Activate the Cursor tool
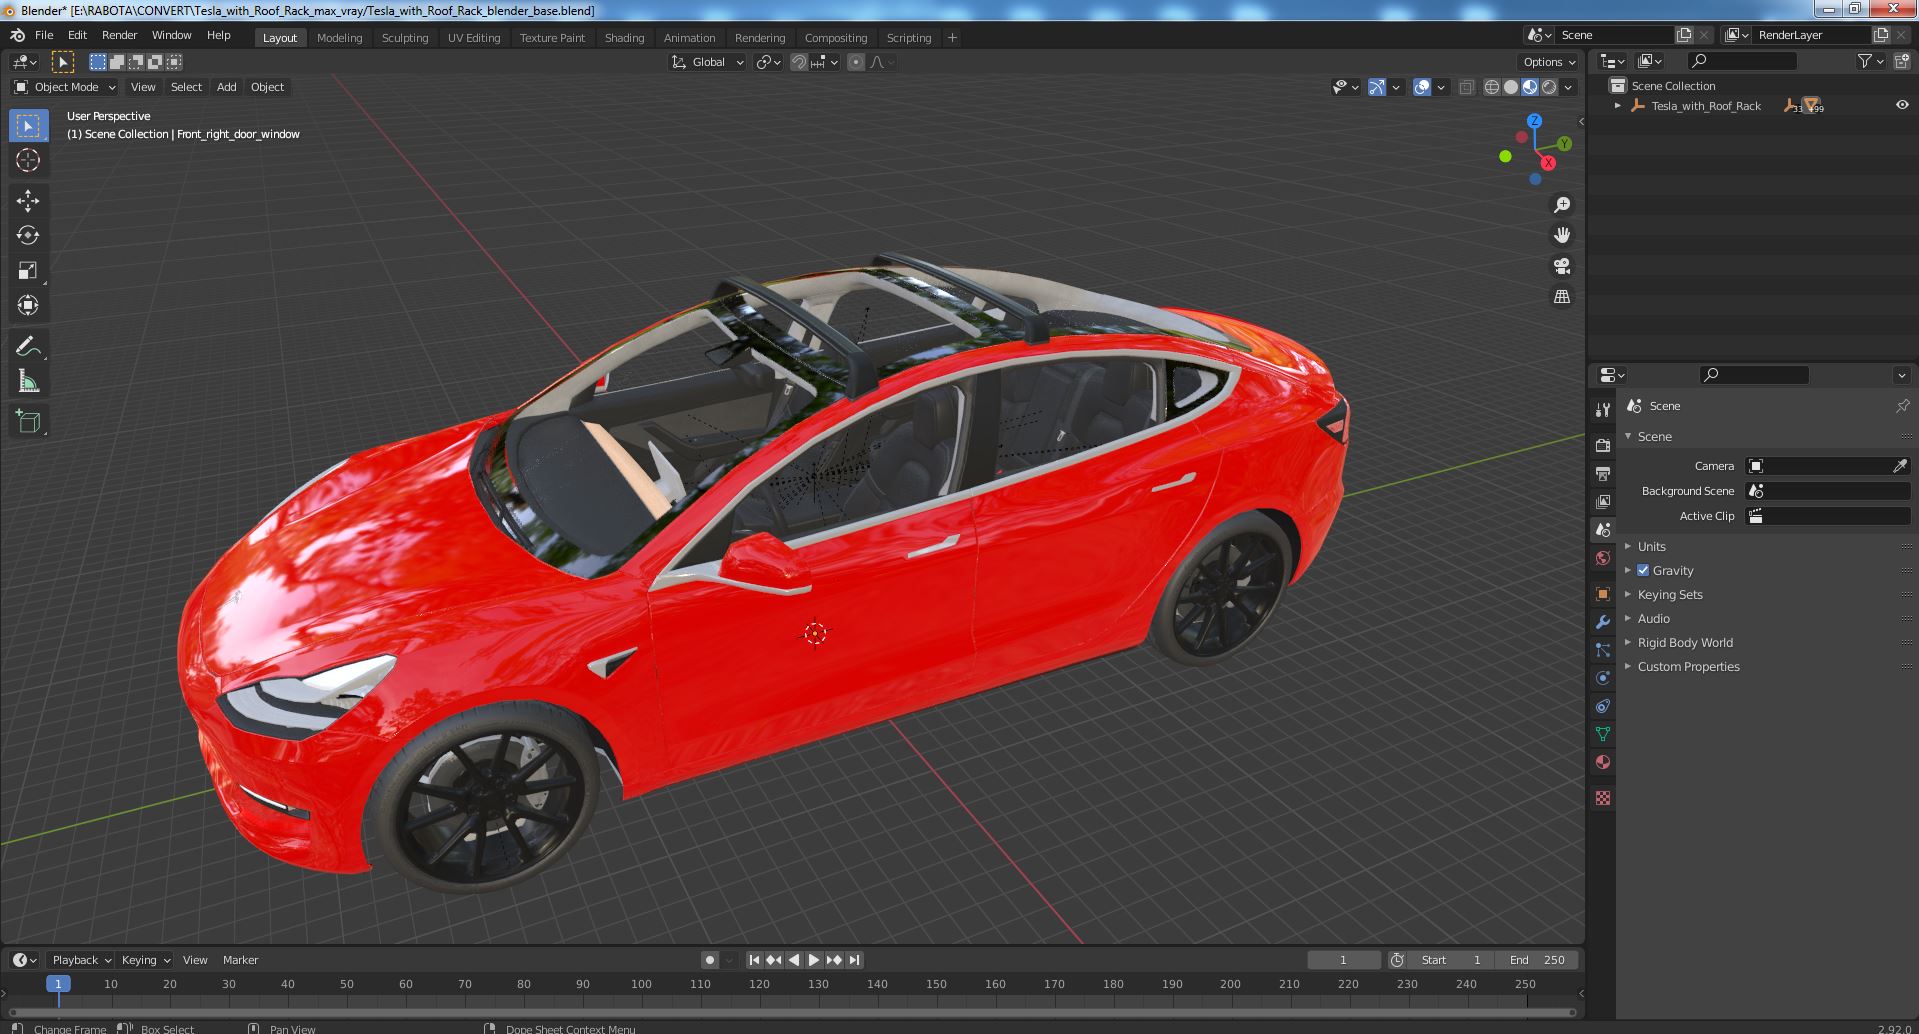 click(28, 161)
